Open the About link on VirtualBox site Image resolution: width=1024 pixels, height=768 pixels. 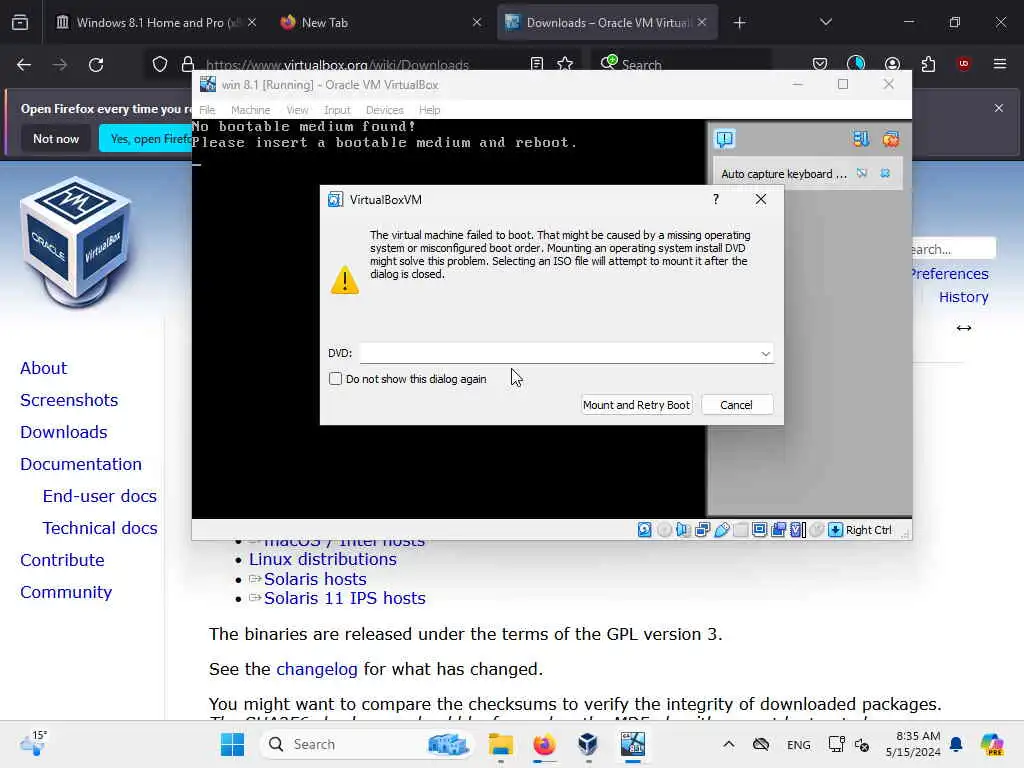43,368
